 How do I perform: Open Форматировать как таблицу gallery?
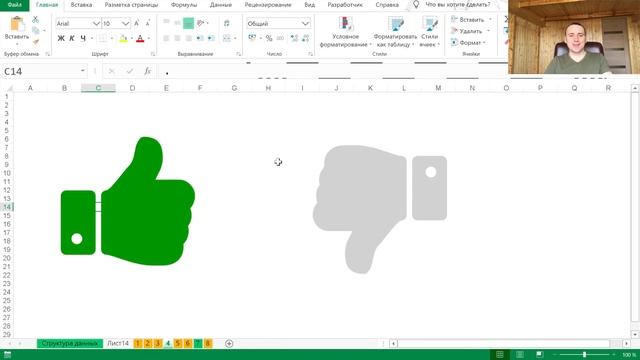pos(395,32)
